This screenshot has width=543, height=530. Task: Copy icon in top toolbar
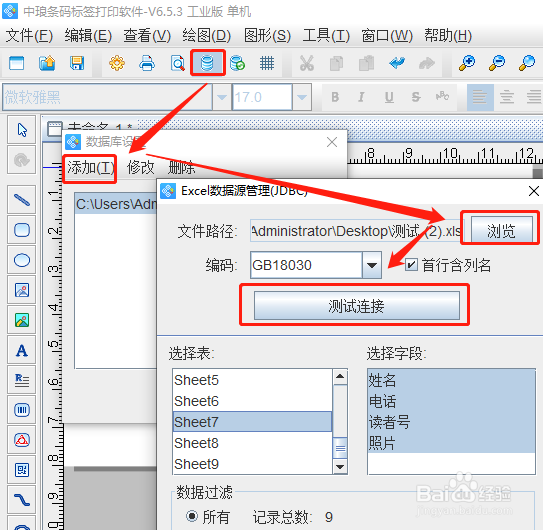(336, 63)
